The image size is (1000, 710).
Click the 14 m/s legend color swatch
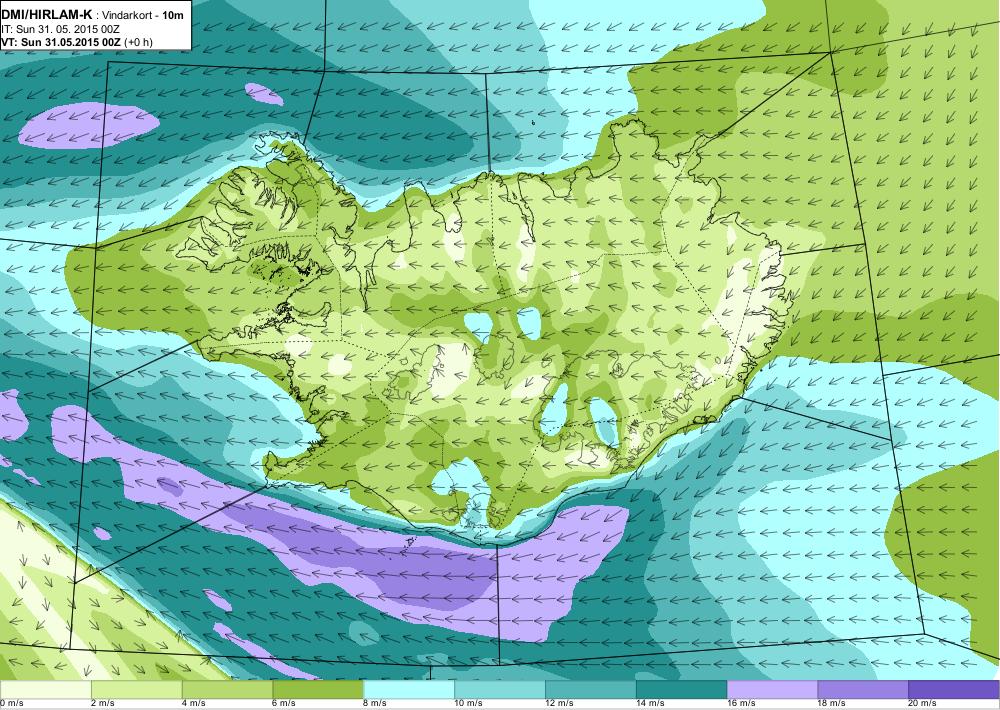[682, 689]
